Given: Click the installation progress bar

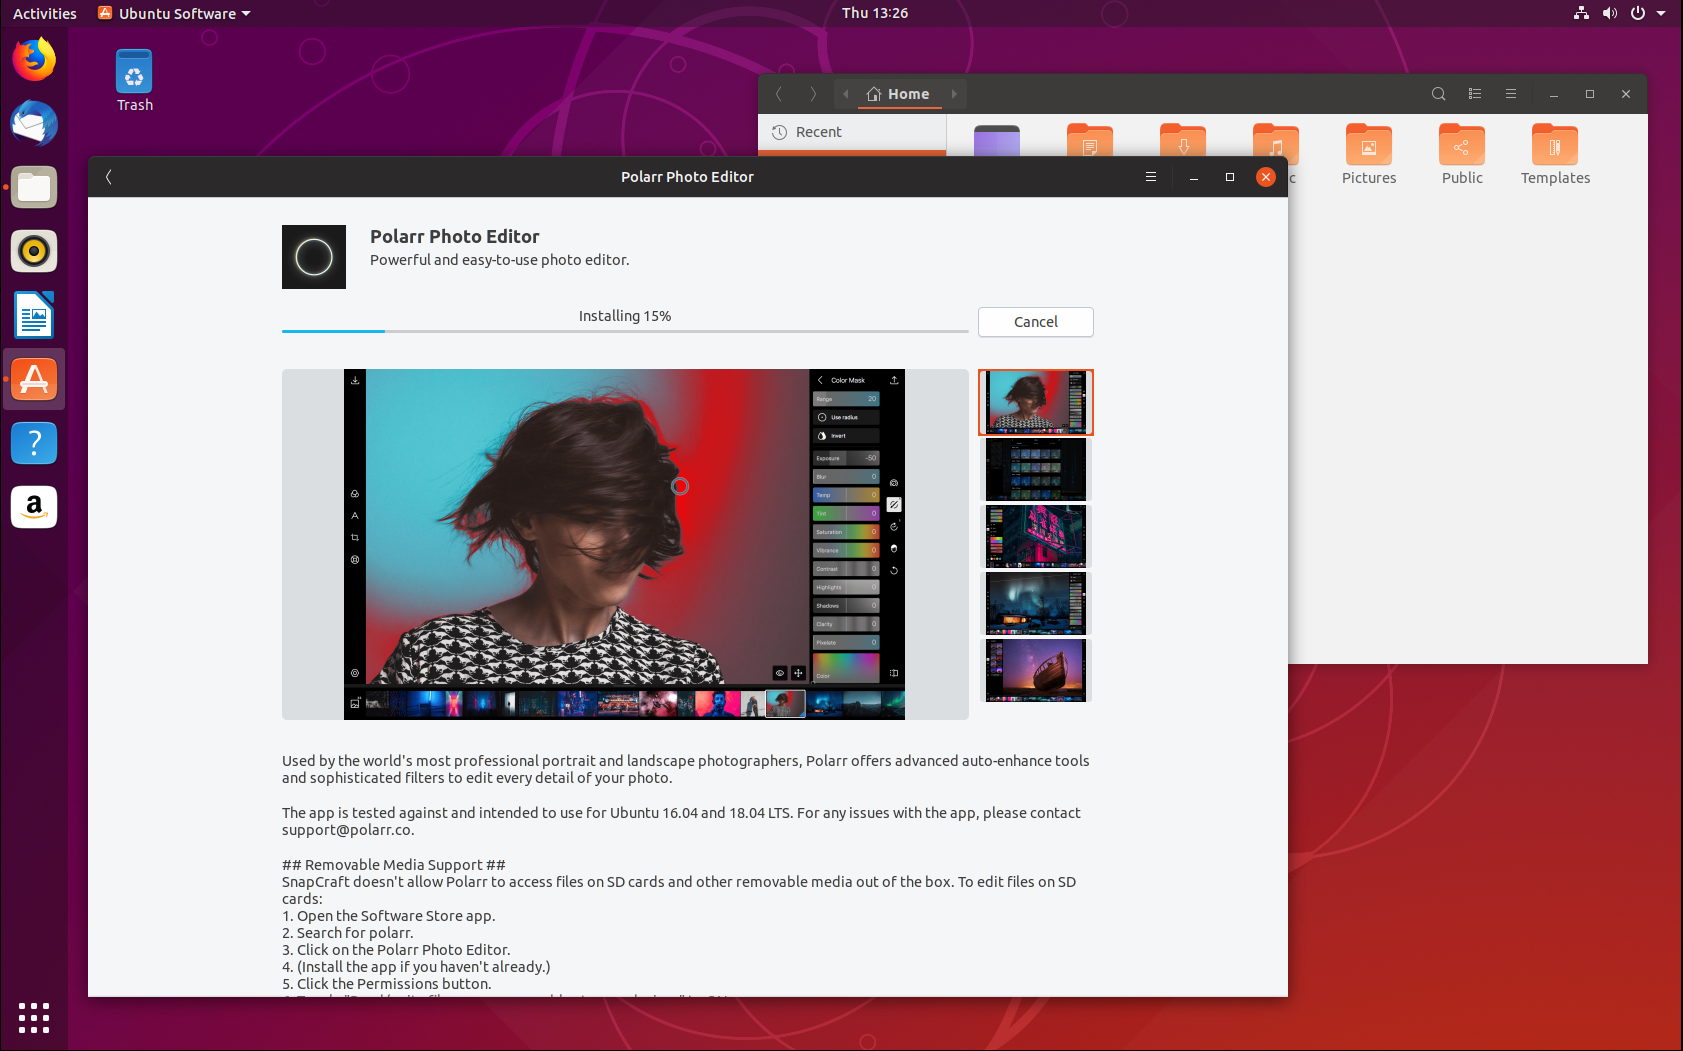Looking at the screenshot, I should click(x=624, y=331).
